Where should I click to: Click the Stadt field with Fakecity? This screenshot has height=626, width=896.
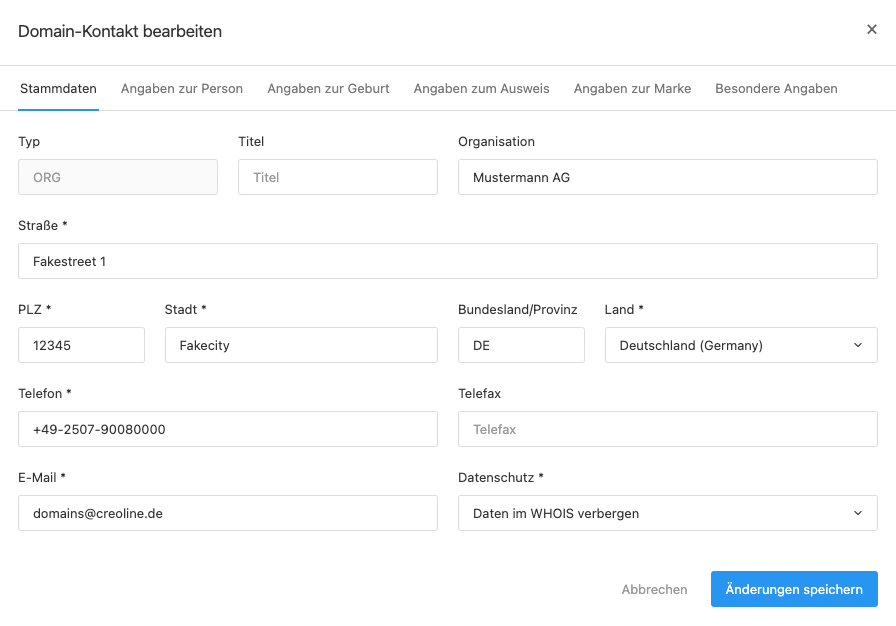tap(301, 345)
